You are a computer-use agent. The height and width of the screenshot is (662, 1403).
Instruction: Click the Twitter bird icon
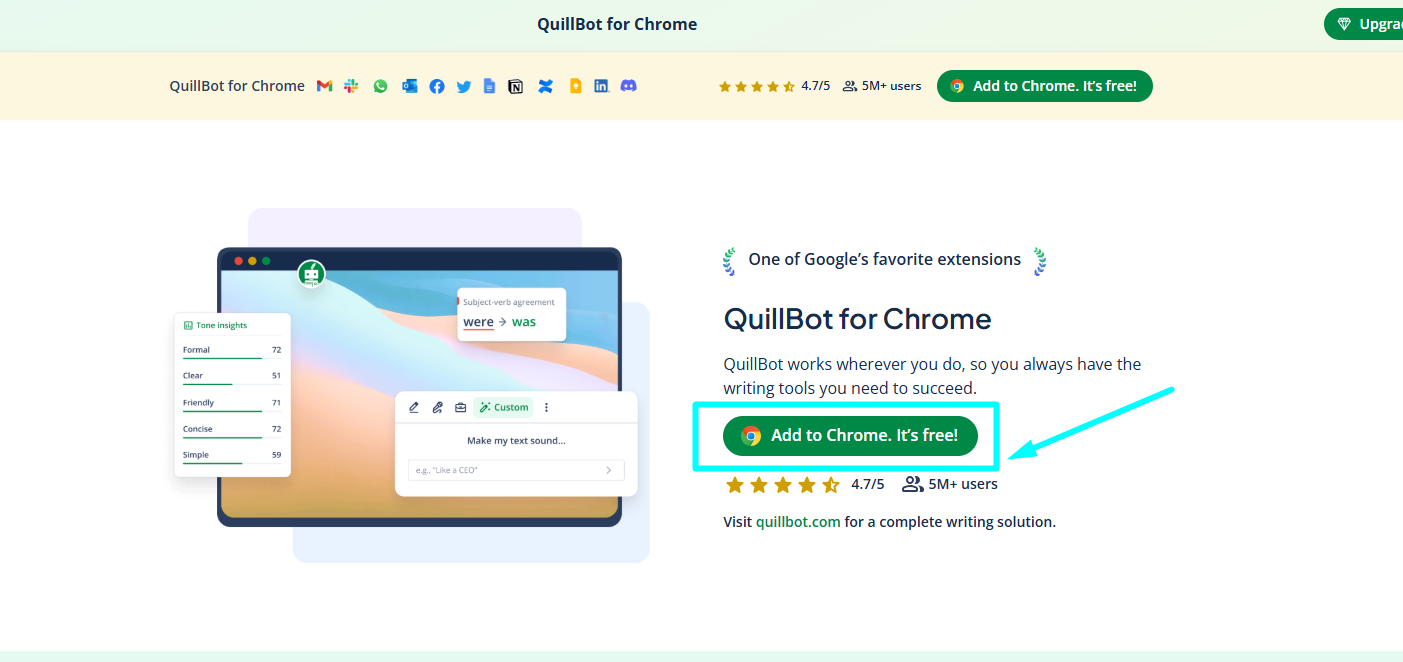point(464,86)
